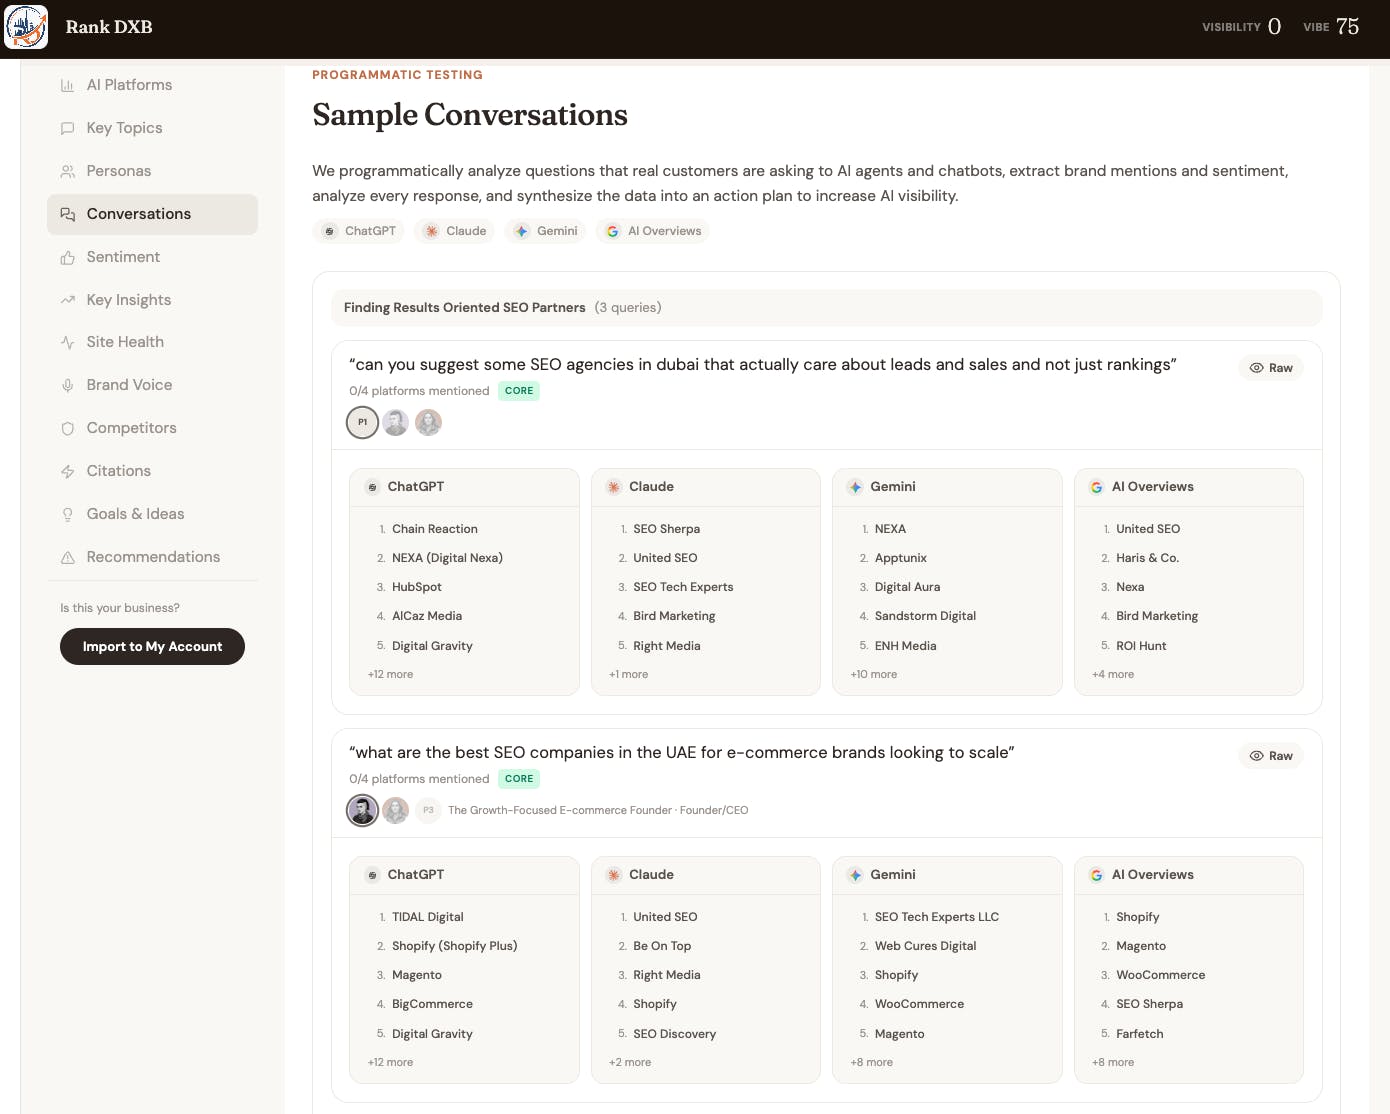Click the Google icon in first AI Overviews card
Viewport: 1390px width, 1114px height.
pos(1096,487)
